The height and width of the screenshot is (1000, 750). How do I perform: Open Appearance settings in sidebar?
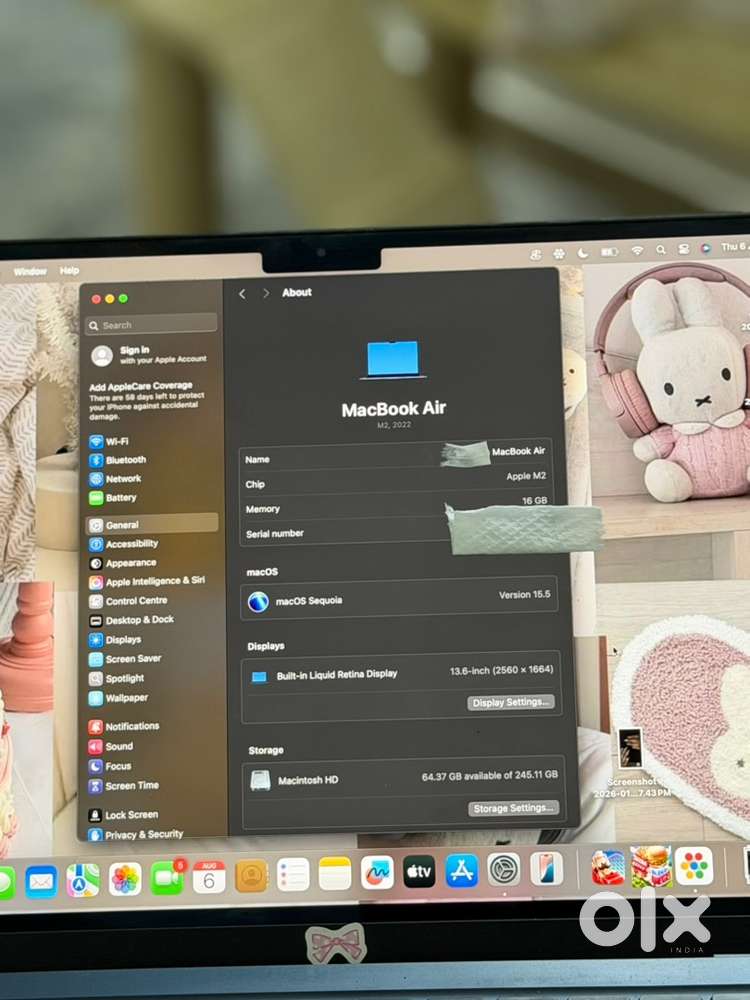click(122, 563)
